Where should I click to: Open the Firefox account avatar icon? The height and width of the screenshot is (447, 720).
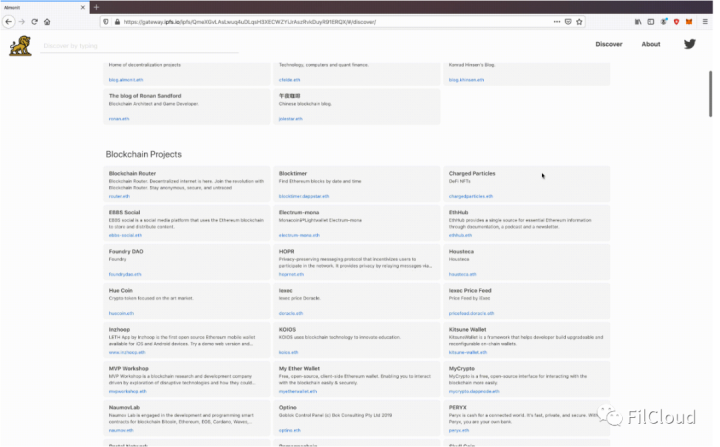pos(664,22)
